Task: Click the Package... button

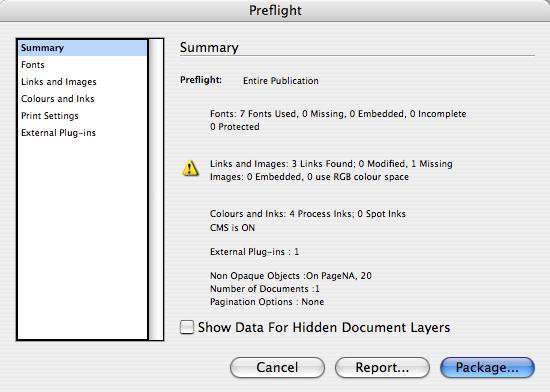Action: click(487, 367)
